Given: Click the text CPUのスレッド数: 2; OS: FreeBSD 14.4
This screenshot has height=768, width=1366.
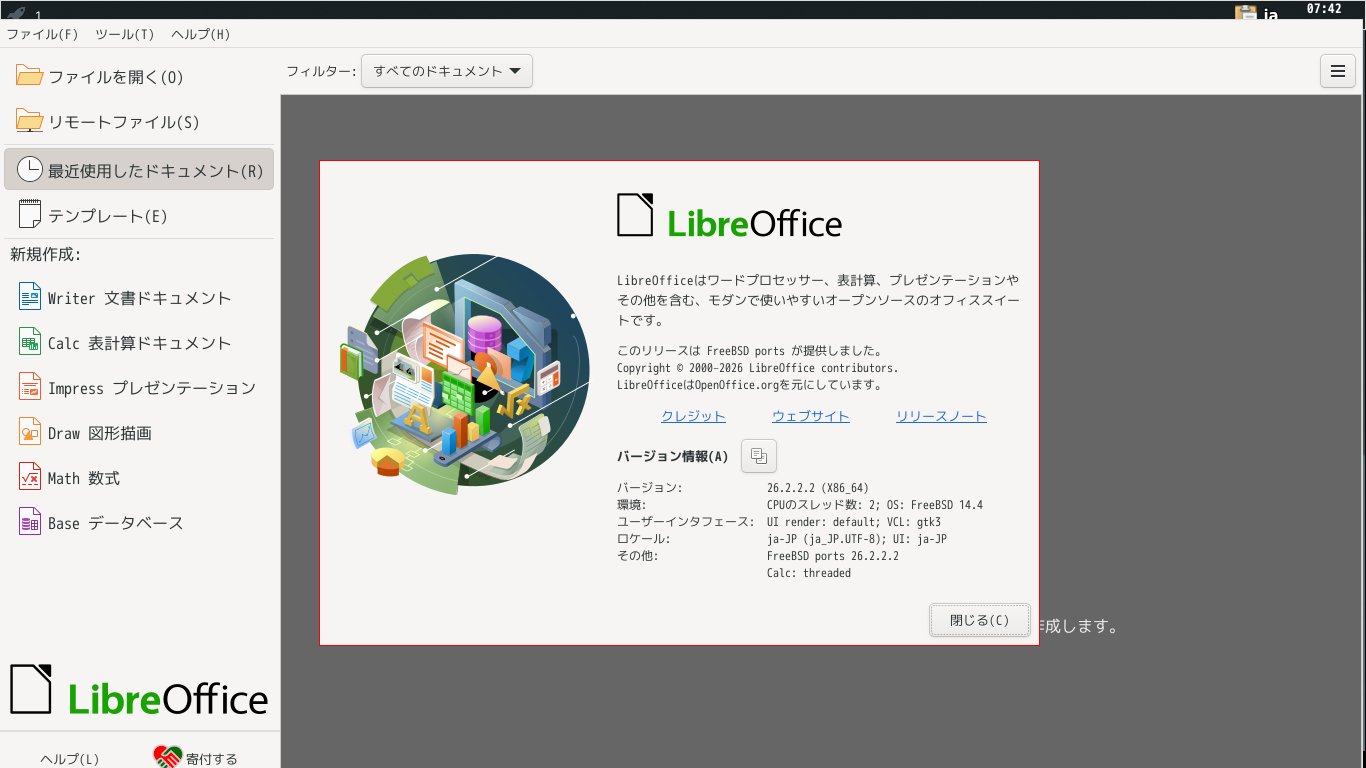Looking at the screenshot, I should [x=875, y=505].
